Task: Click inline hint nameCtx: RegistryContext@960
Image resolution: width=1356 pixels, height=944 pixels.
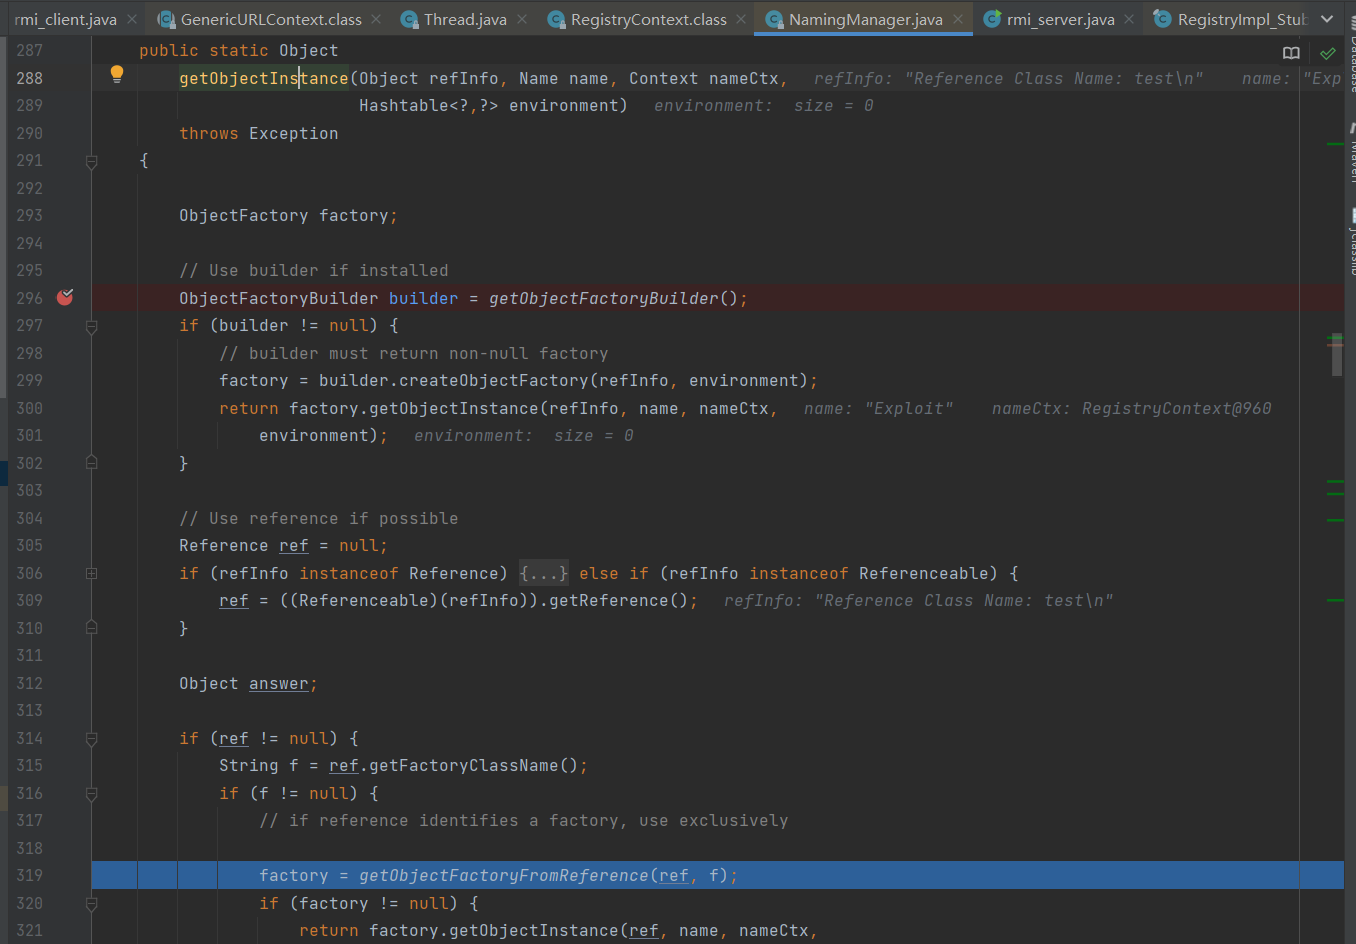Action: (x=1132, y=408)
